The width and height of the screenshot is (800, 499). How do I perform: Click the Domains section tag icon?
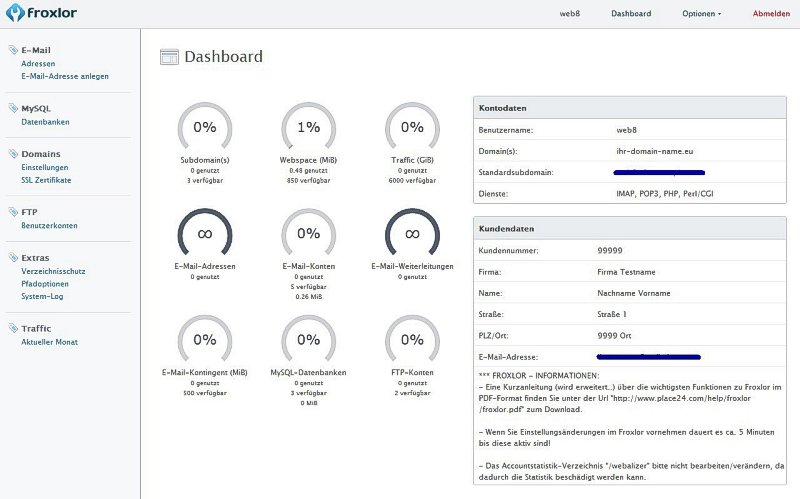12,154
